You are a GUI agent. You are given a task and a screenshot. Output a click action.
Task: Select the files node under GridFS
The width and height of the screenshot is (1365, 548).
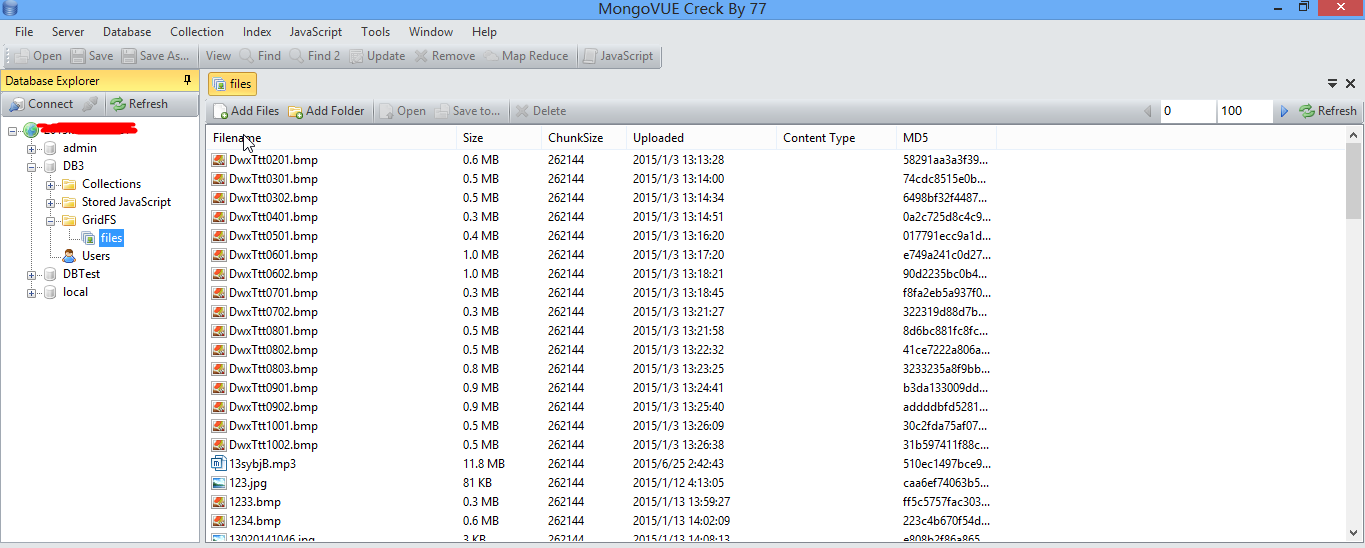point(111,238)
